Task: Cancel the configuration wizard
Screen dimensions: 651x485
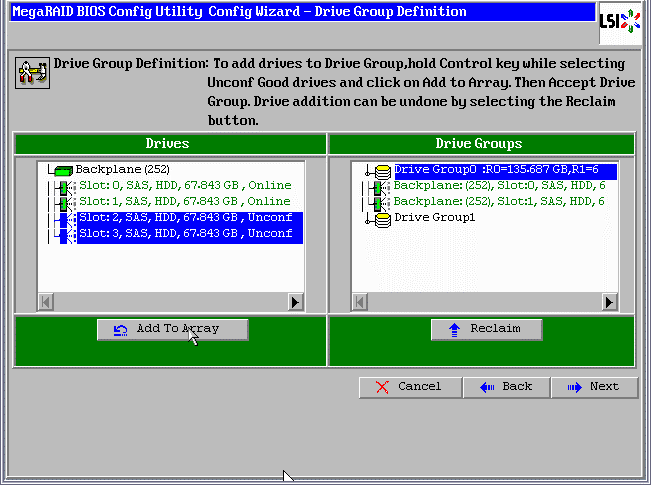Action: click(409, 387)
